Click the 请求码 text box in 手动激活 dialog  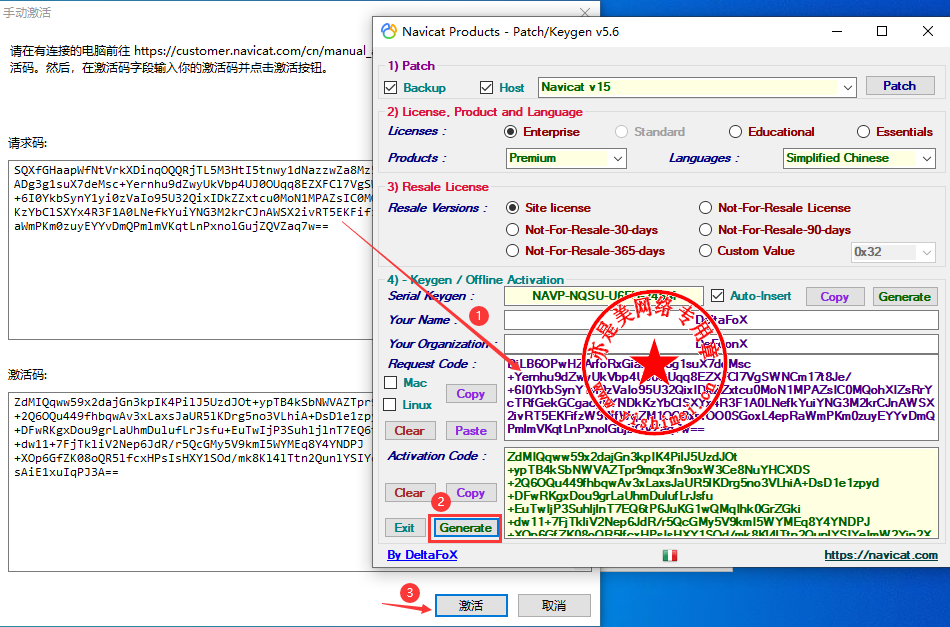[190, 250]
